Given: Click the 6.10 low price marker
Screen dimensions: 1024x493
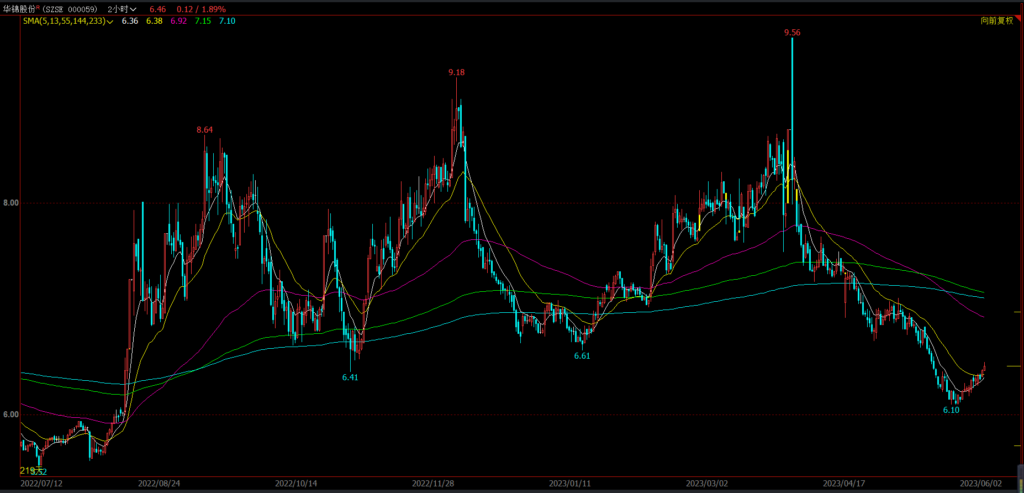Looking at the screenshot, I should pyautogui.click(x=952, y=410).
